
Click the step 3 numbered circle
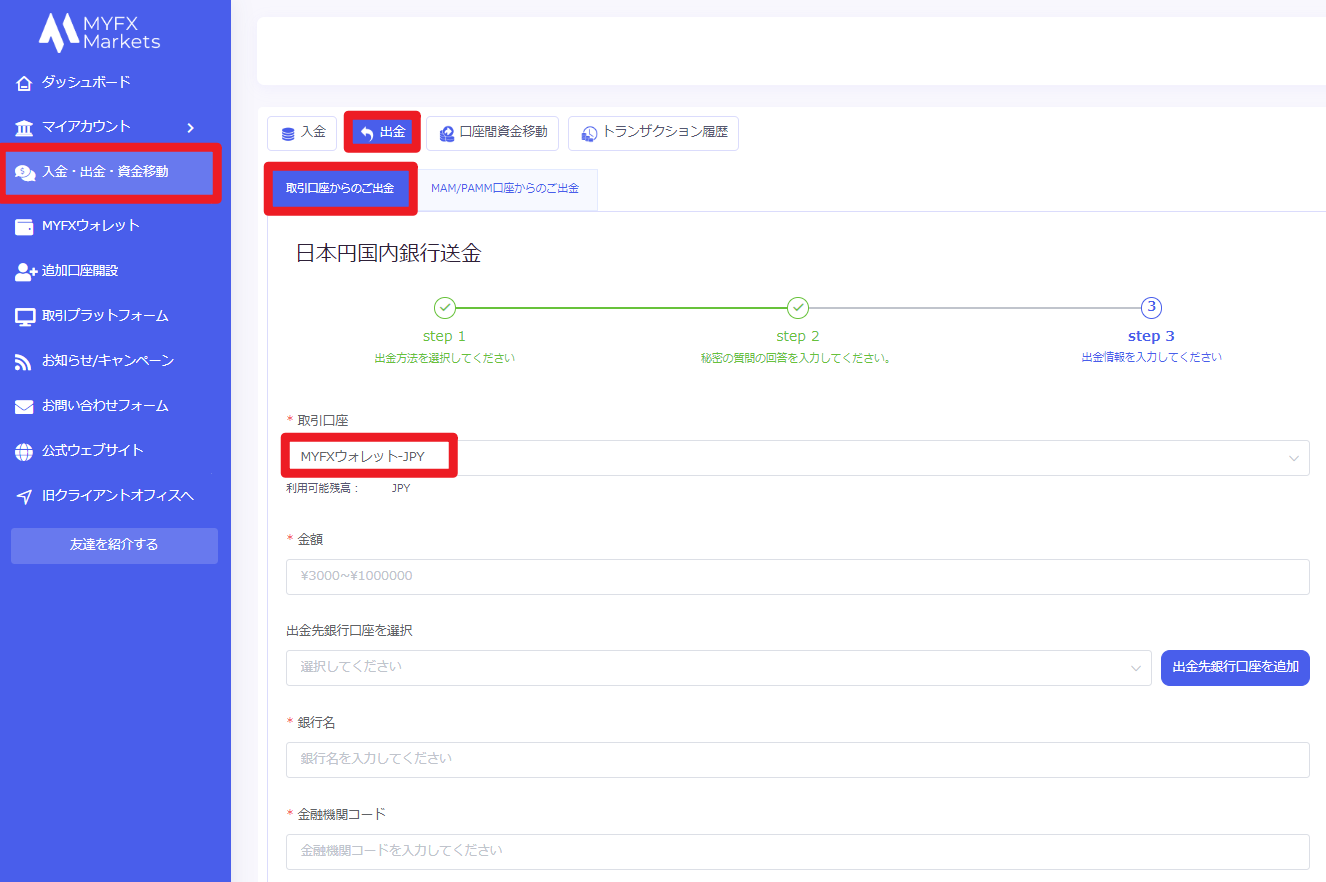tap(1151, 307)
